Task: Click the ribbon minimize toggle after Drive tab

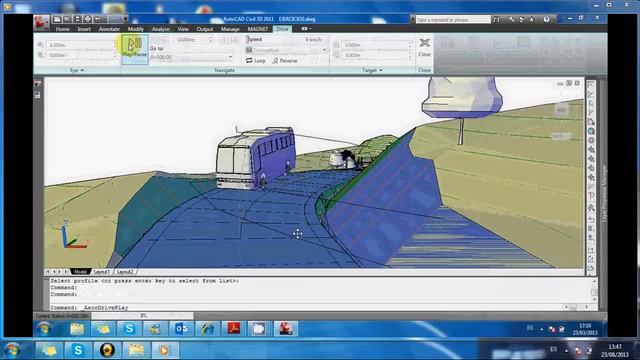Action: coord(305,29)
